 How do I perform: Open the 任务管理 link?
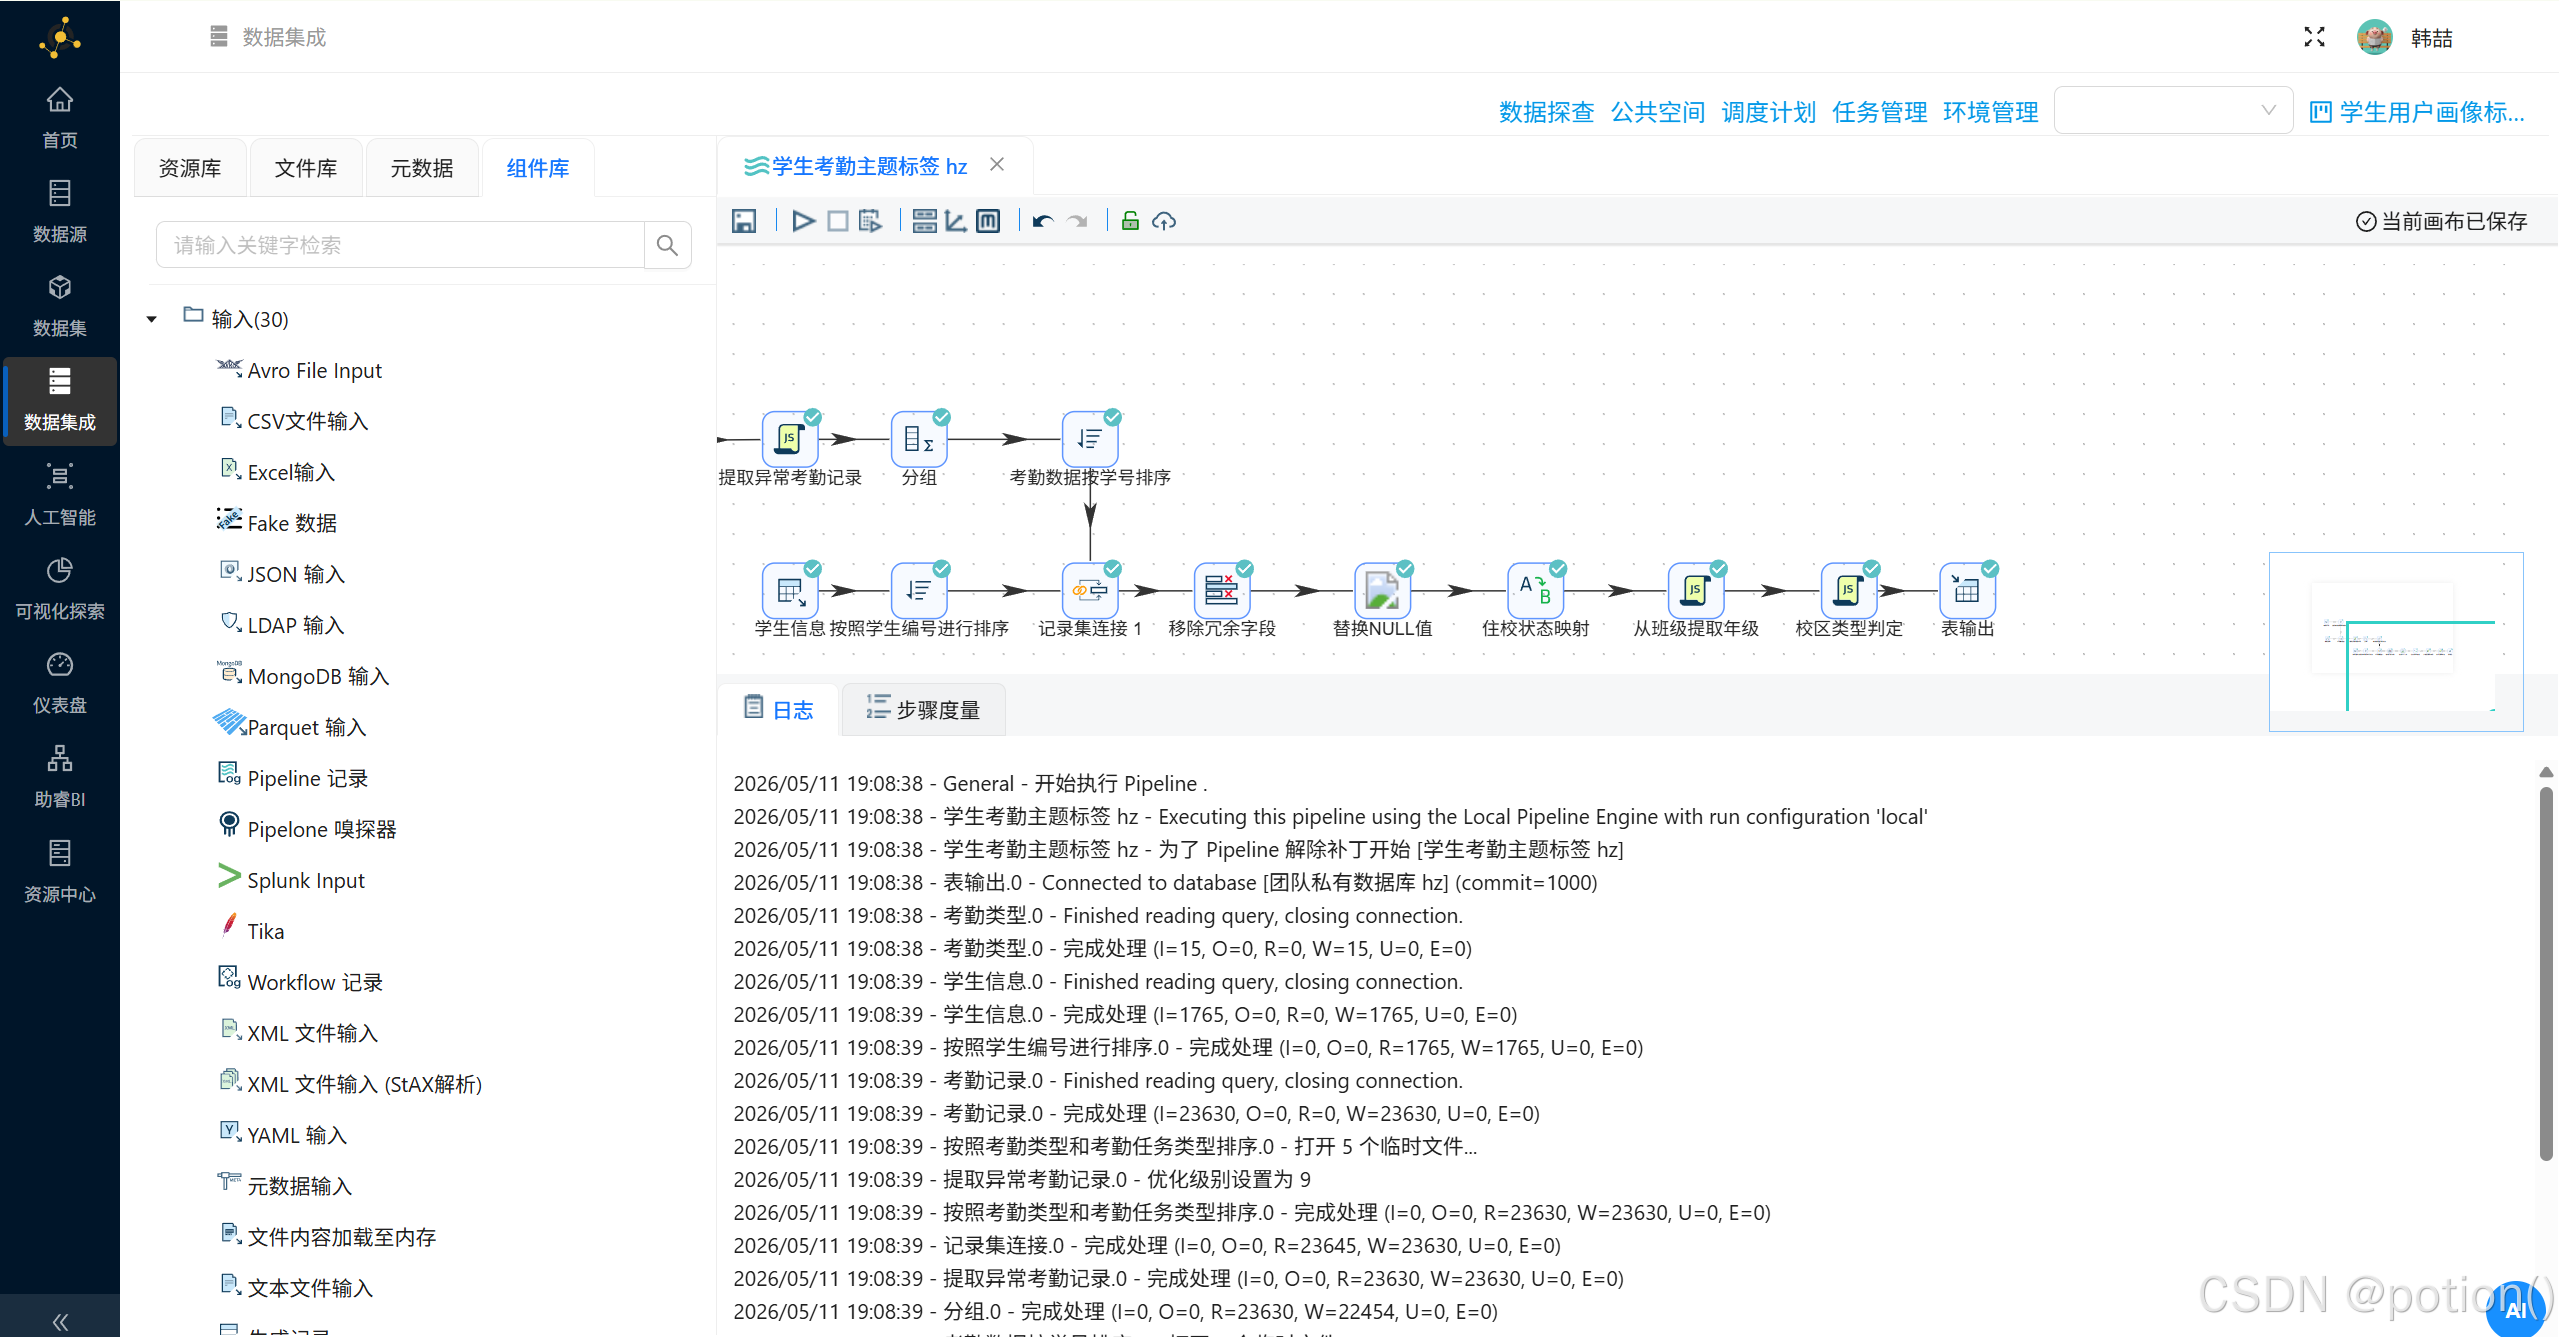click(x=1880, y=112)
